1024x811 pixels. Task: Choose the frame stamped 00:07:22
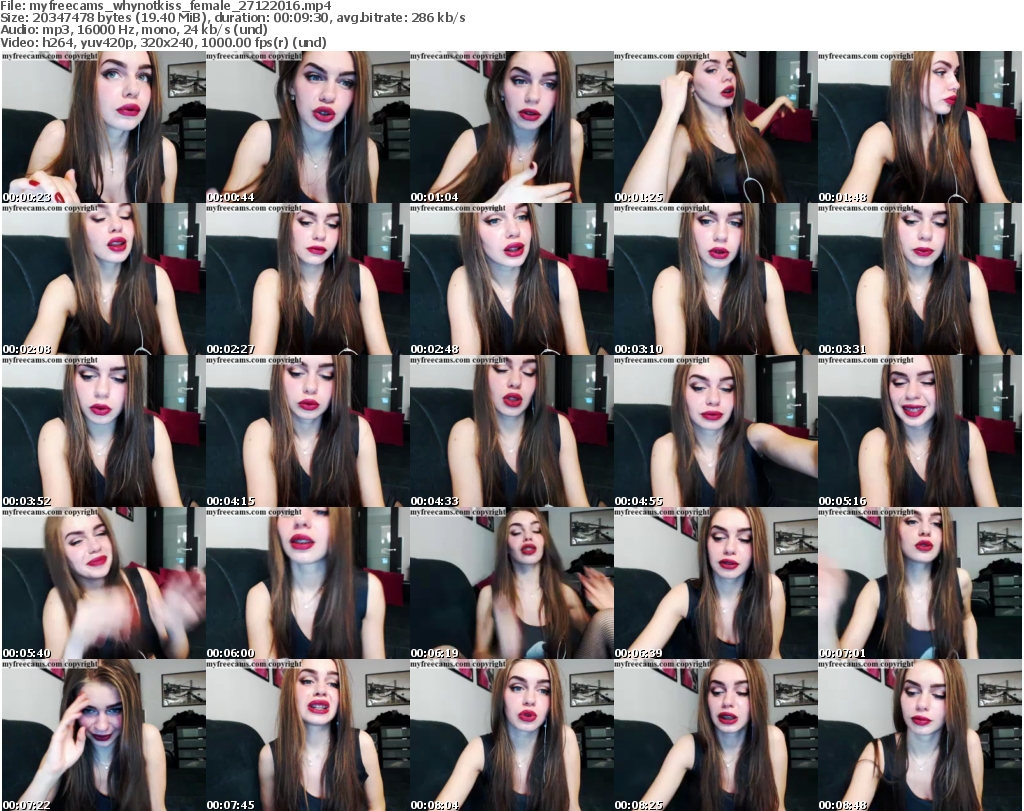(103, 735)
